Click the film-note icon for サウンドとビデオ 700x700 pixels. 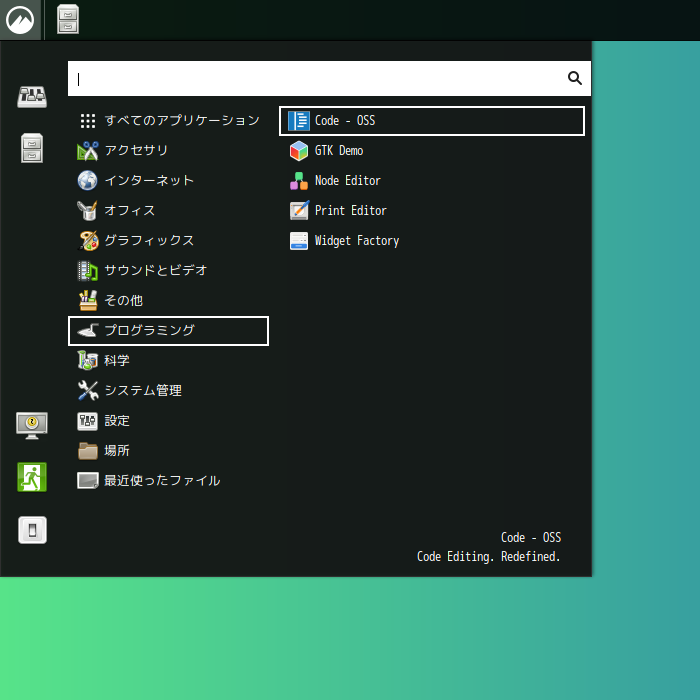88,271
